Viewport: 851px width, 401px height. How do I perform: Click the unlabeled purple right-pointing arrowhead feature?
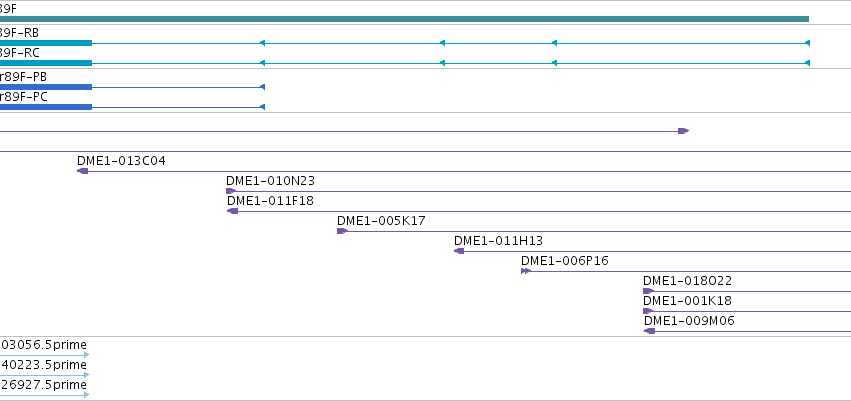[684, 131]
